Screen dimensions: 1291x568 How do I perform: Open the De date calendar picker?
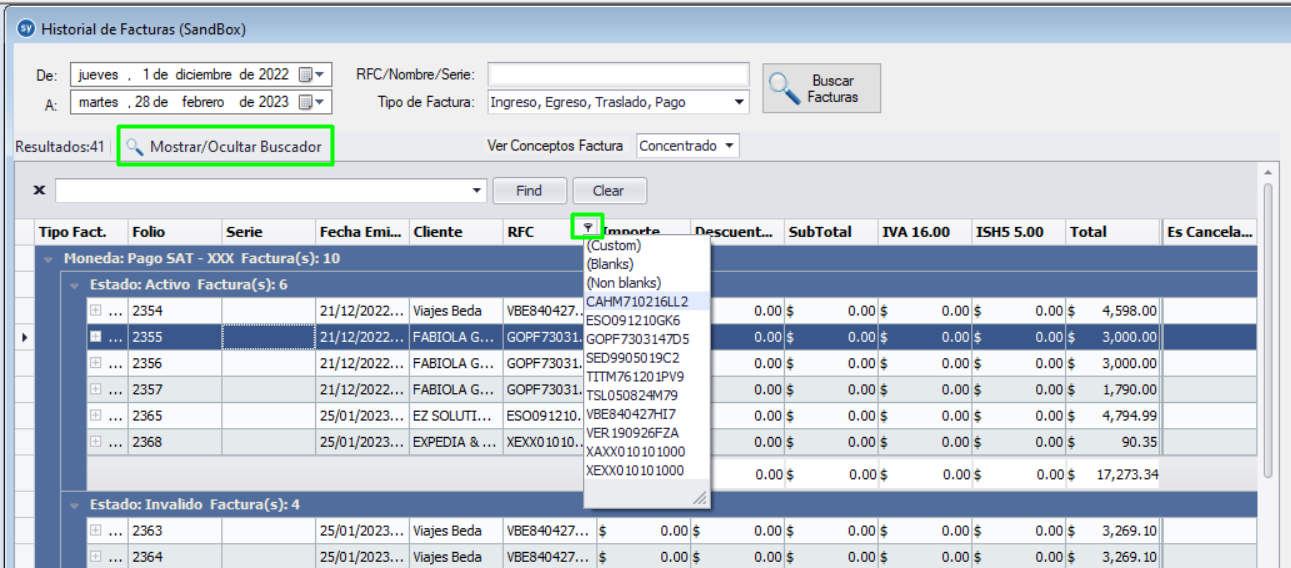tap(312, 75)
